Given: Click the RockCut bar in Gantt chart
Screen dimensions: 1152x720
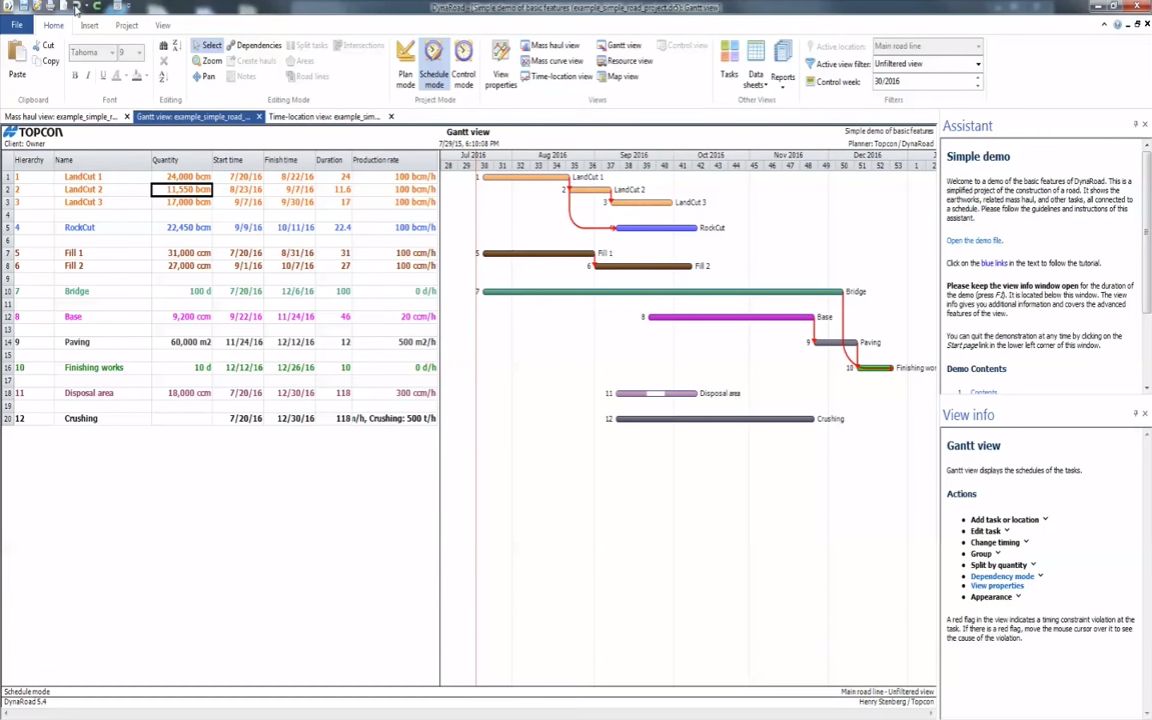Looking at the screenshot, I should [x=656, y=228].
